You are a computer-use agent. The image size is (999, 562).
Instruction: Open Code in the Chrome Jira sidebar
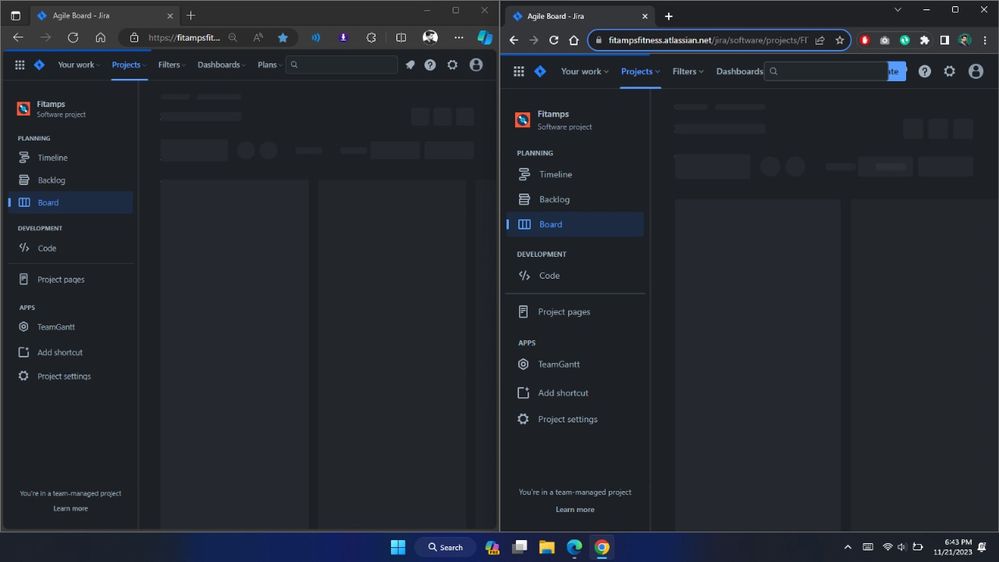[x=575, y=275]
